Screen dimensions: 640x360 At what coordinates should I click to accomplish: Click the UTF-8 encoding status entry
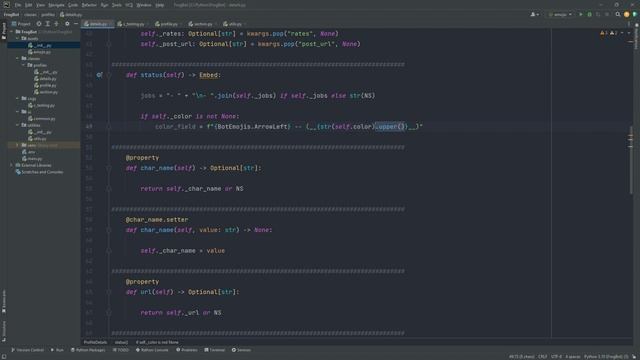click(x=556, y=356)
